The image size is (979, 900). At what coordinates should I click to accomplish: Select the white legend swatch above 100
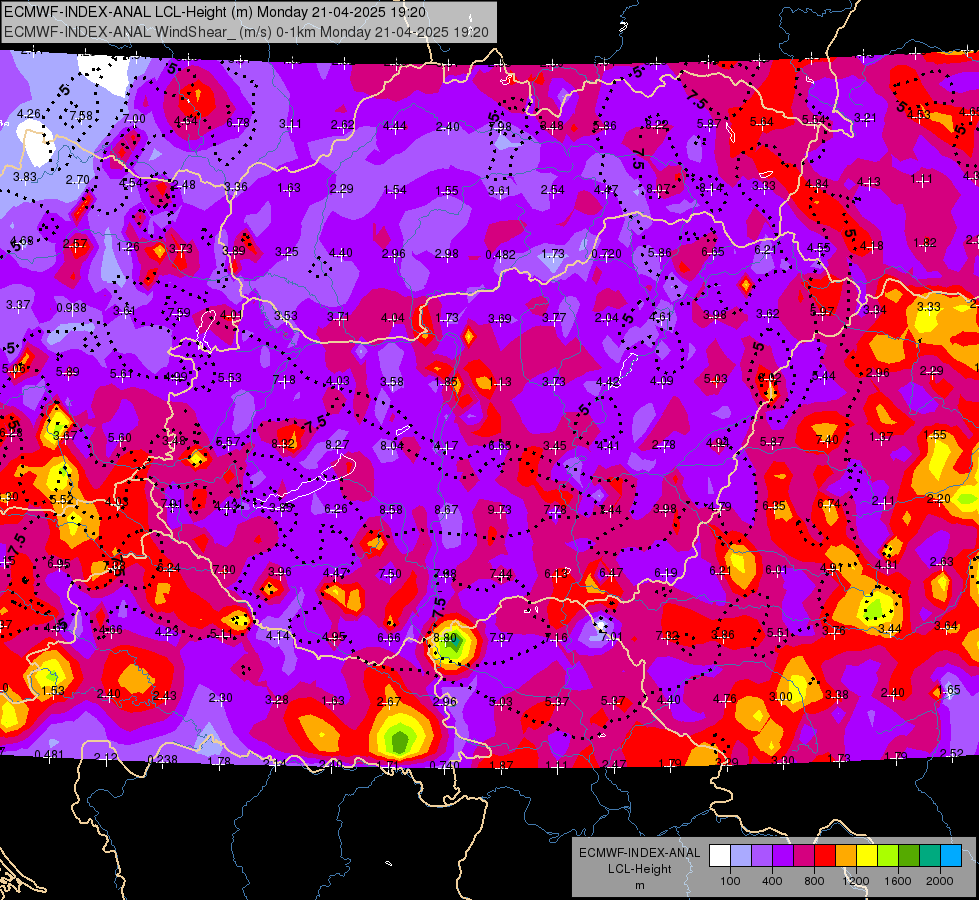pos(719,856)
